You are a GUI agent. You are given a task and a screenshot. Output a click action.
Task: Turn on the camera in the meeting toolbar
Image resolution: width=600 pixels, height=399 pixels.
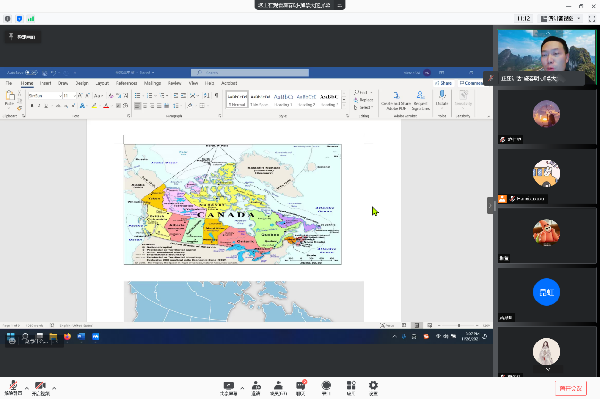pyautogui.click(x=40, y=388)
